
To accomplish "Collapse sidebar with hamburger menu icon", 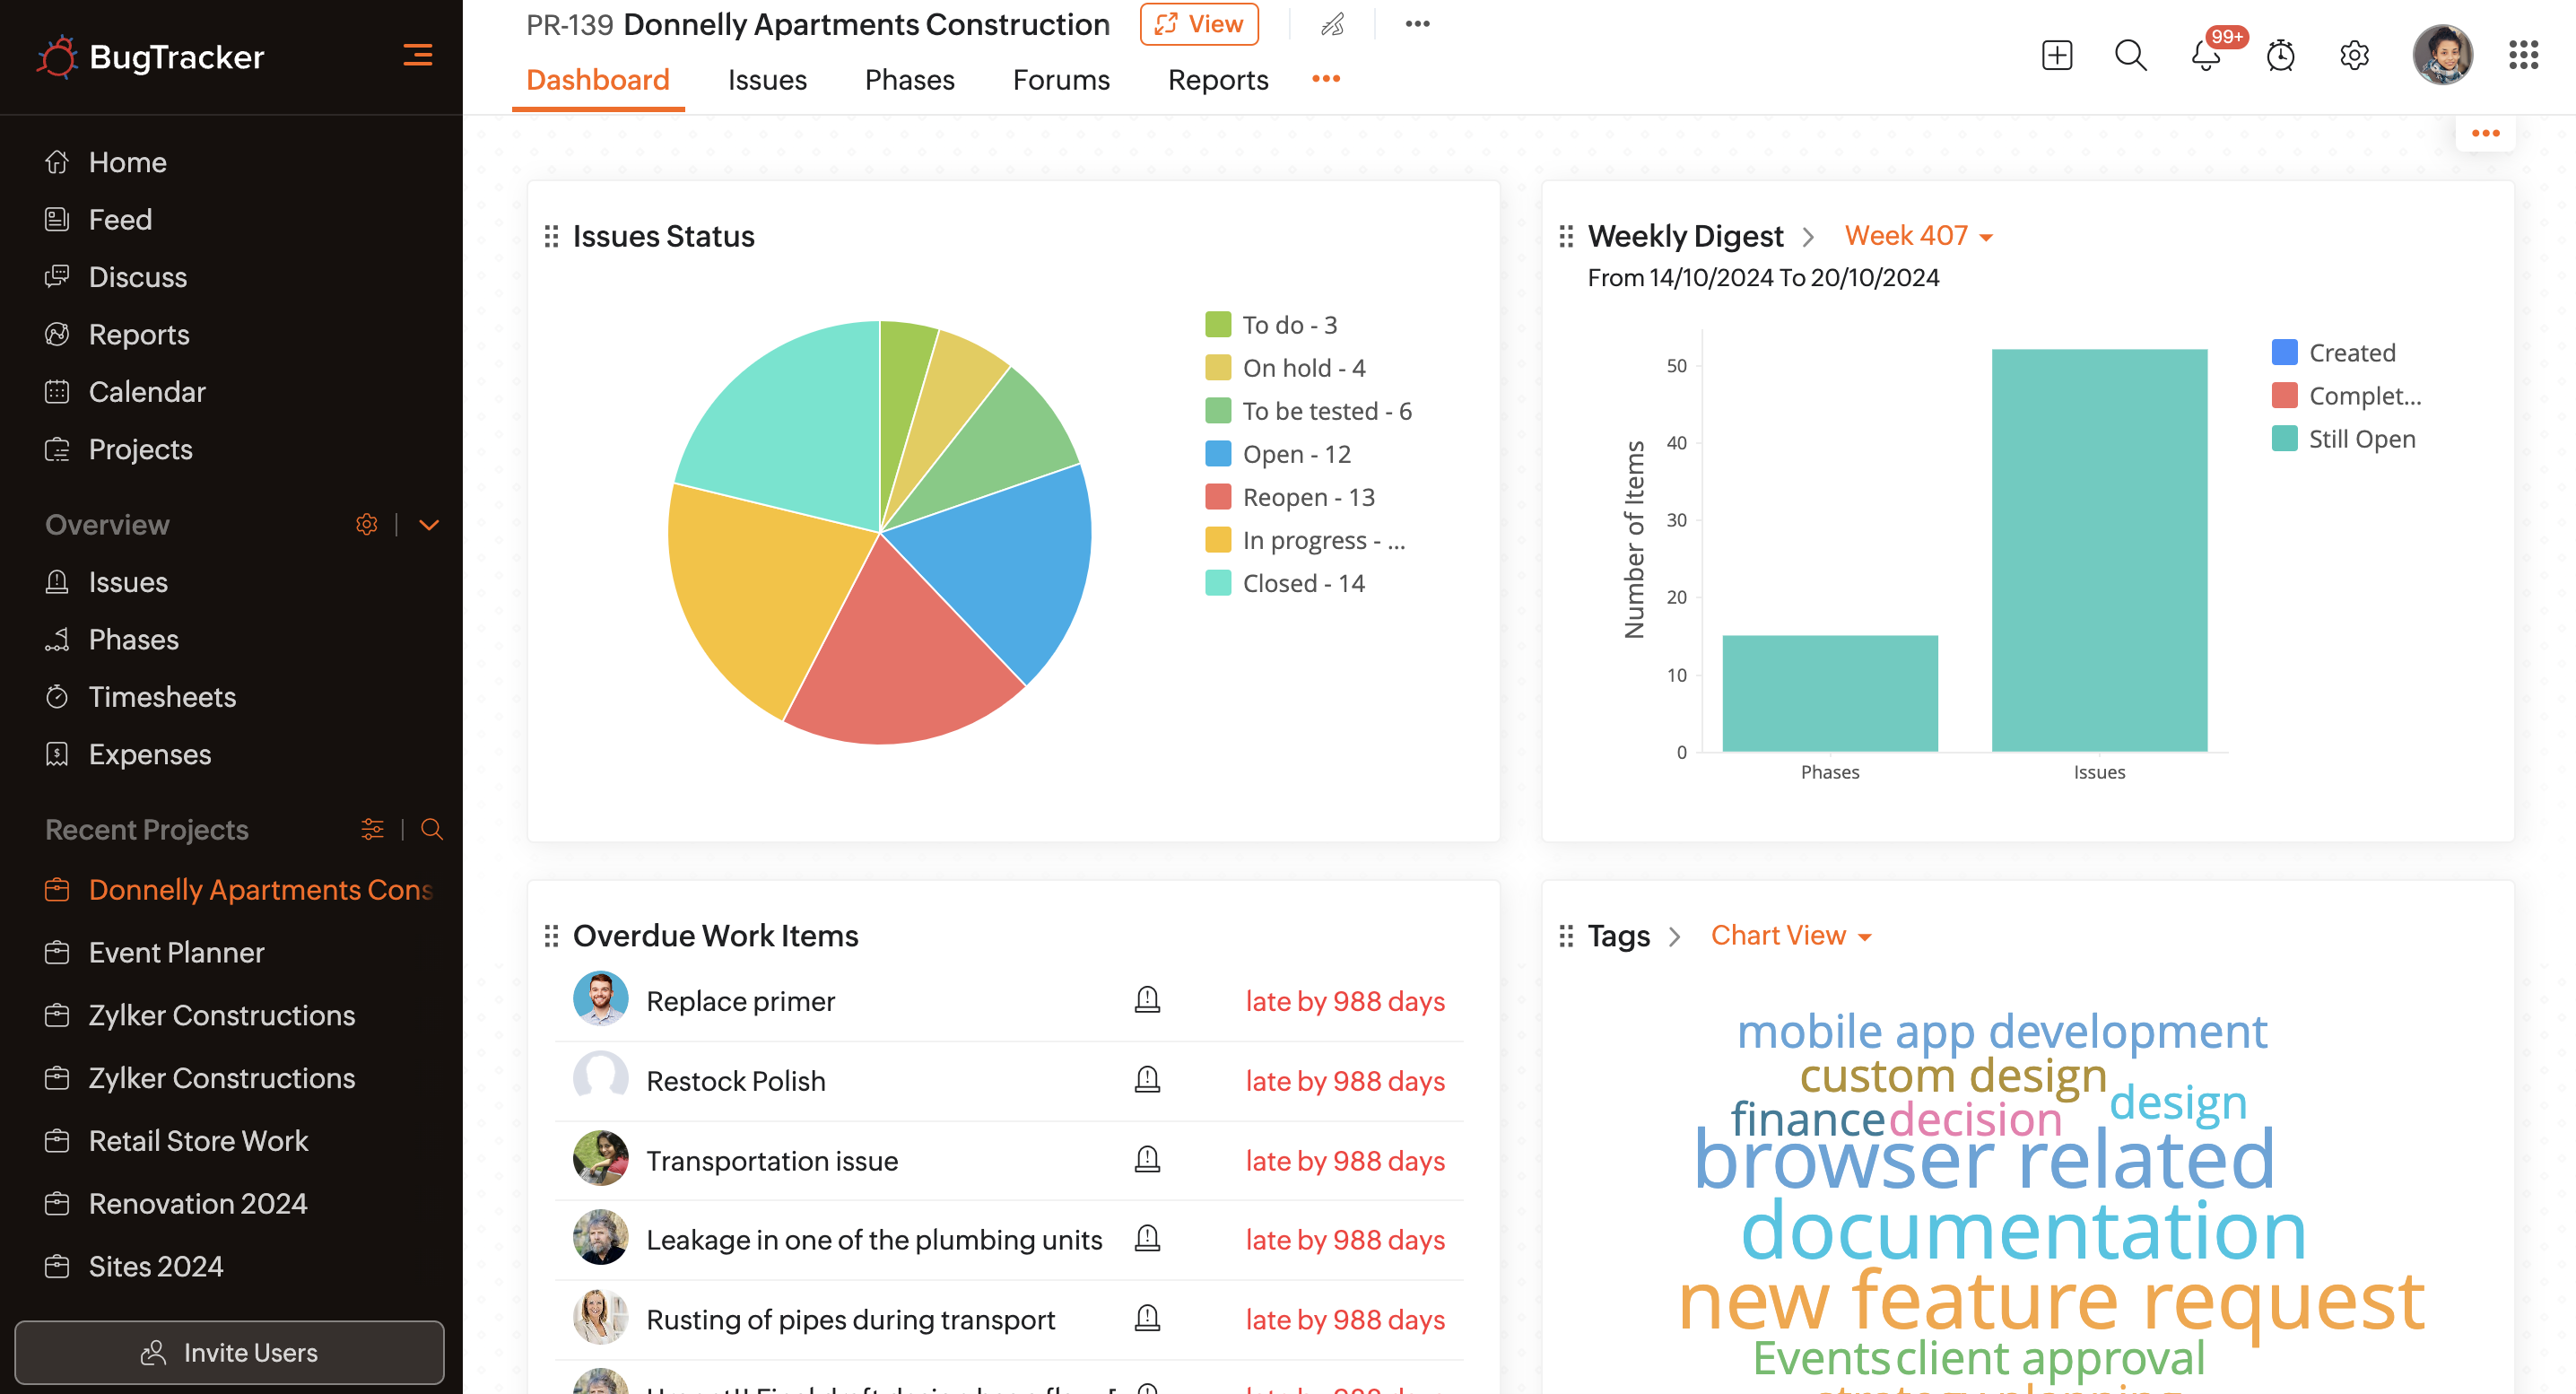I will [417, 55].
